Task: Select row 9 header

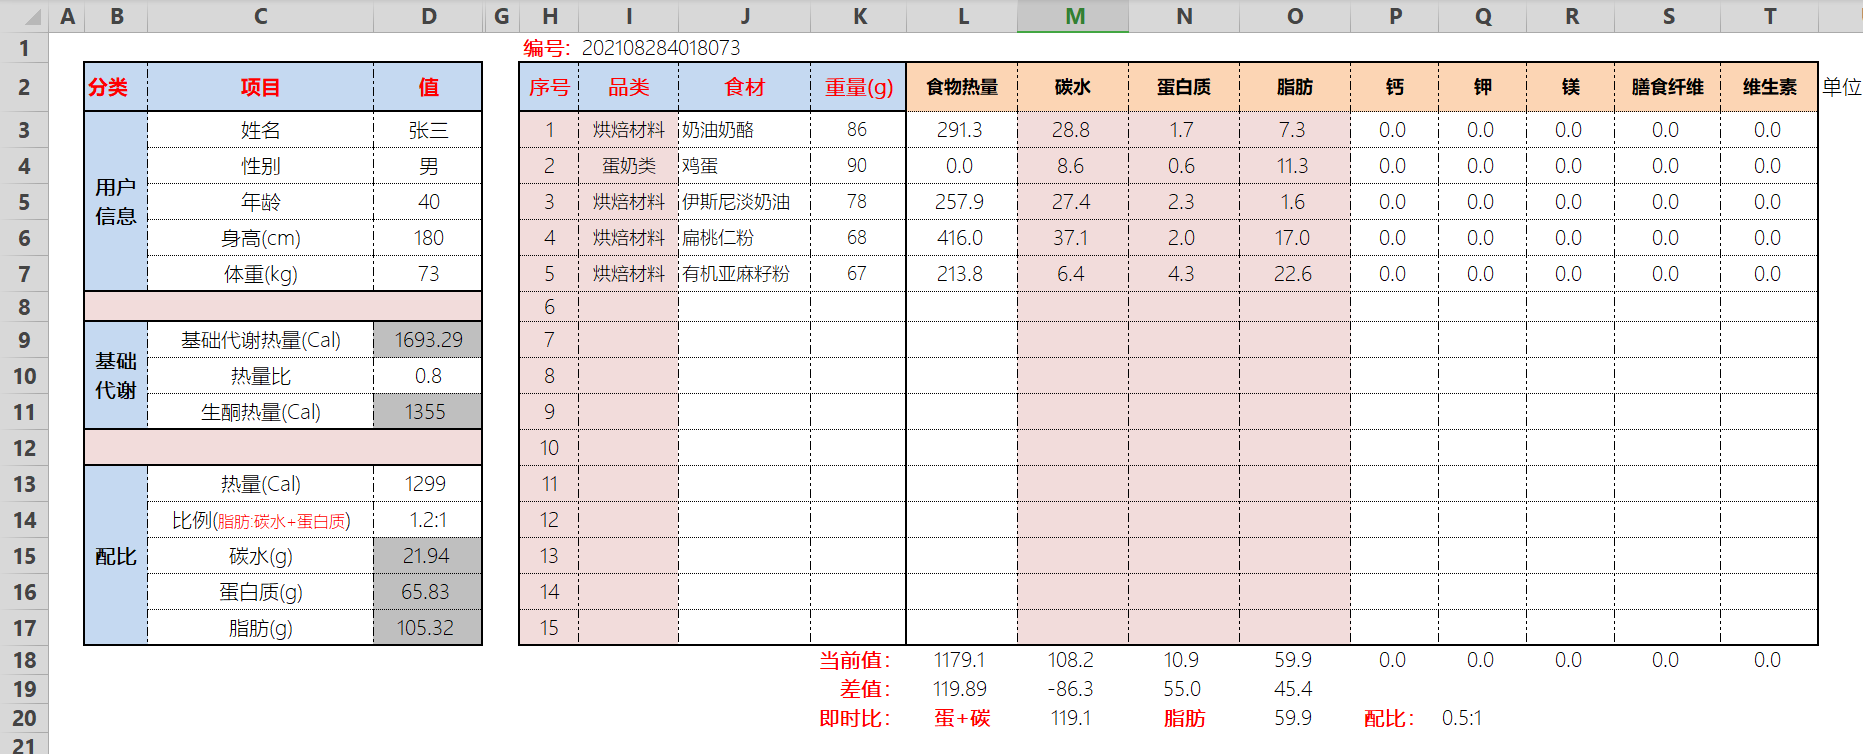Action: [x=24, y=340]
